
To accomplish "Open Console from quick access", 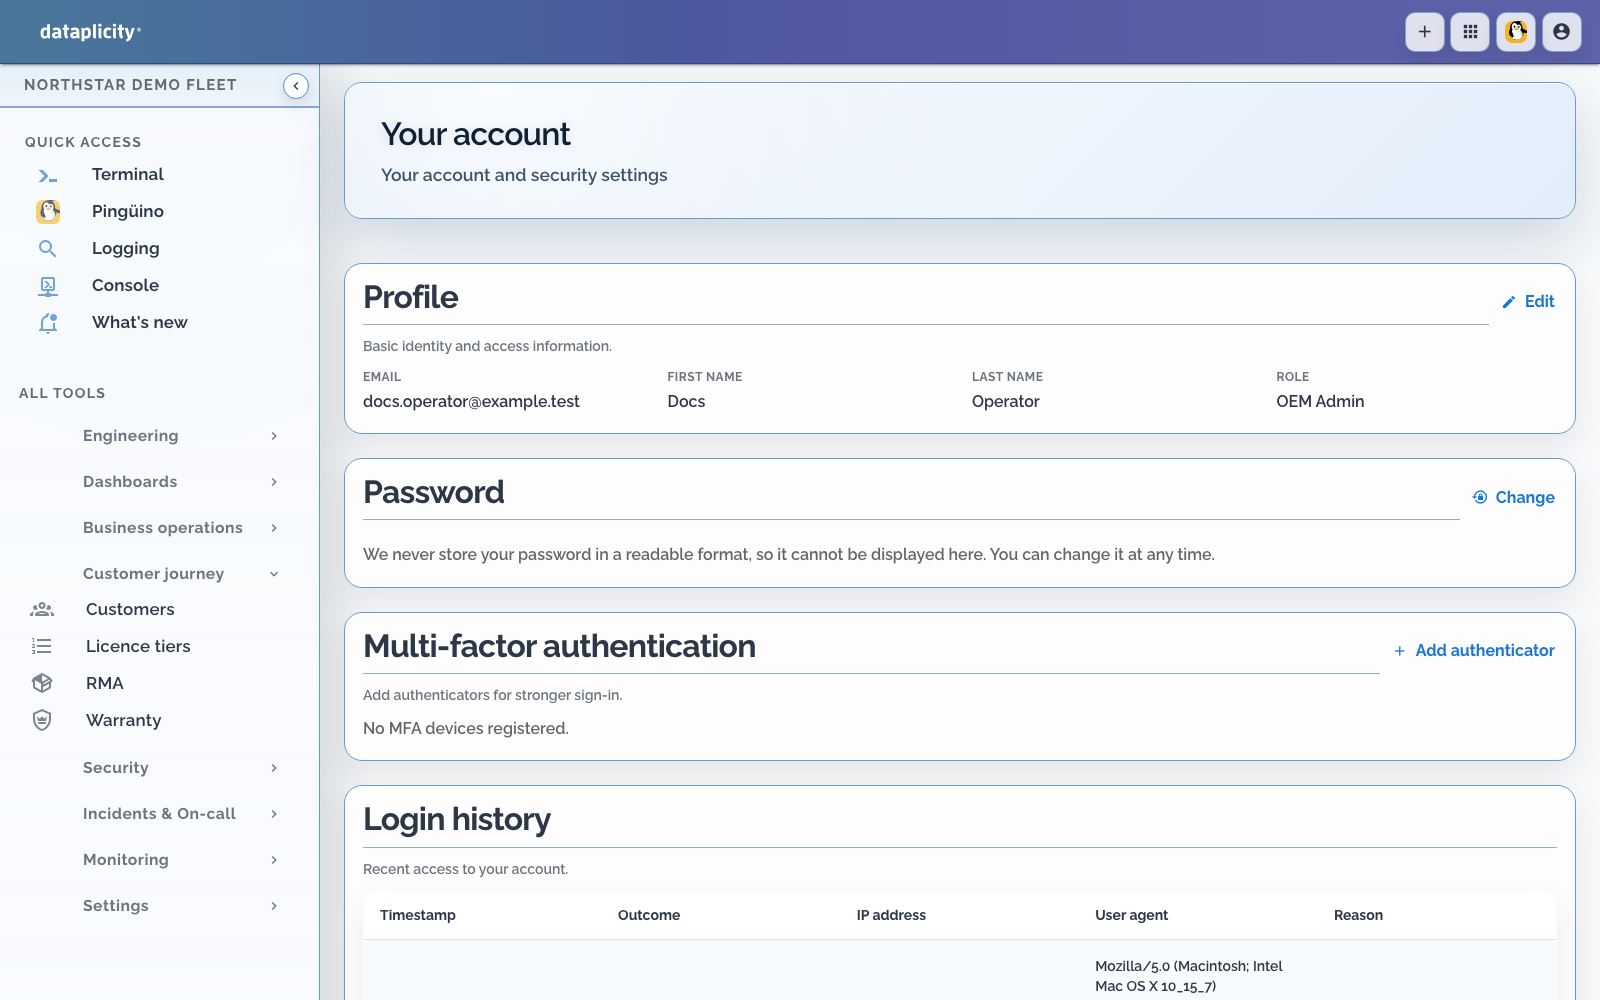I will 125,285.
